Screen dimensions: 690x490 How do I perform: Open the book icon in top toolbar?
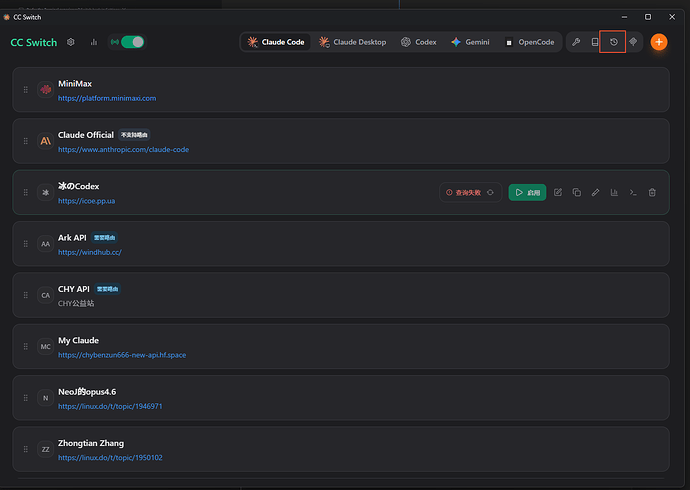pyautogui.click(x=595, y=42)
